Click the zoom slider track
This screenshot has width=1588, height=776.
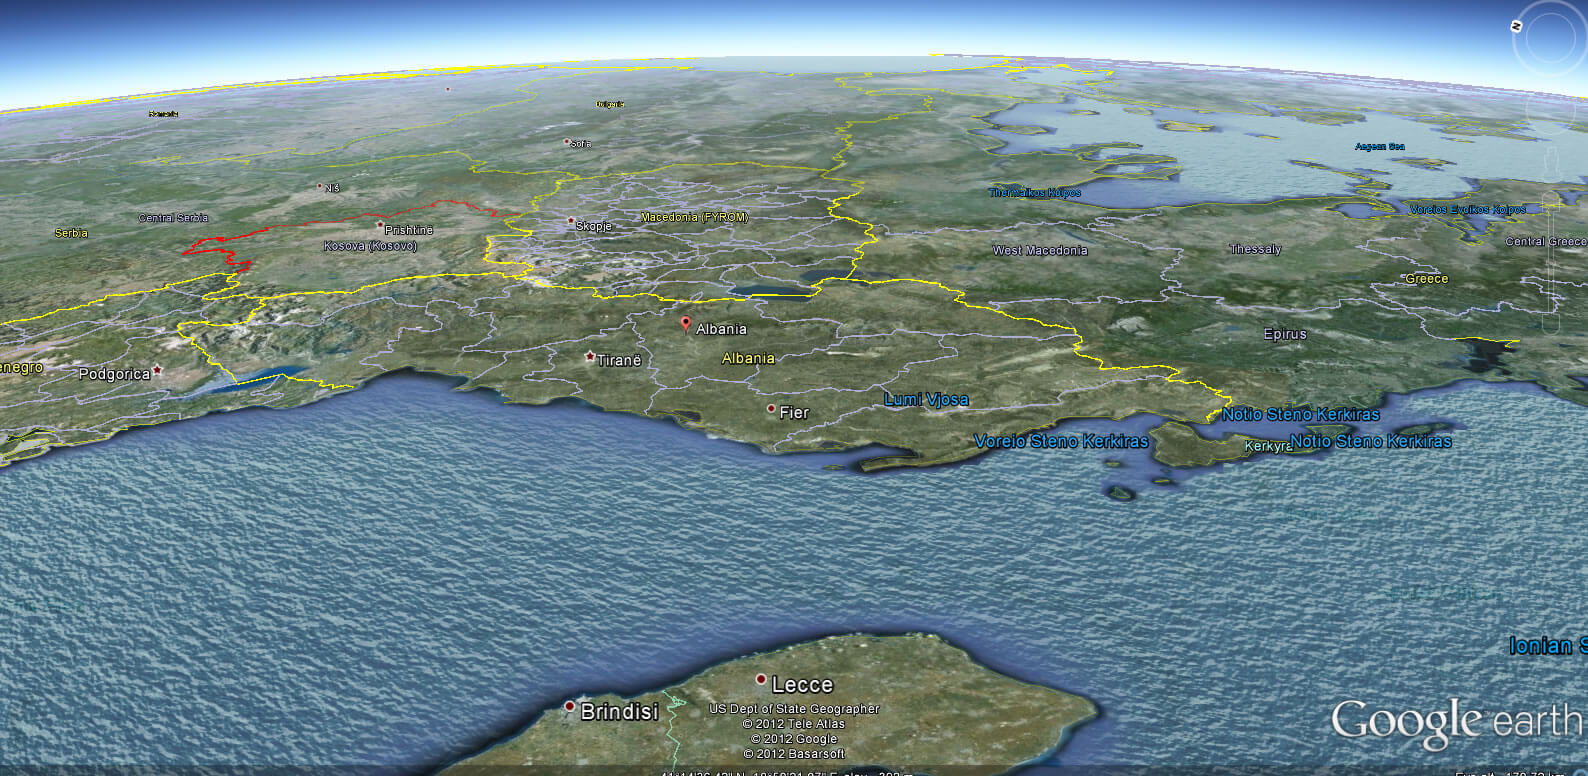[x=1551, y=260]
